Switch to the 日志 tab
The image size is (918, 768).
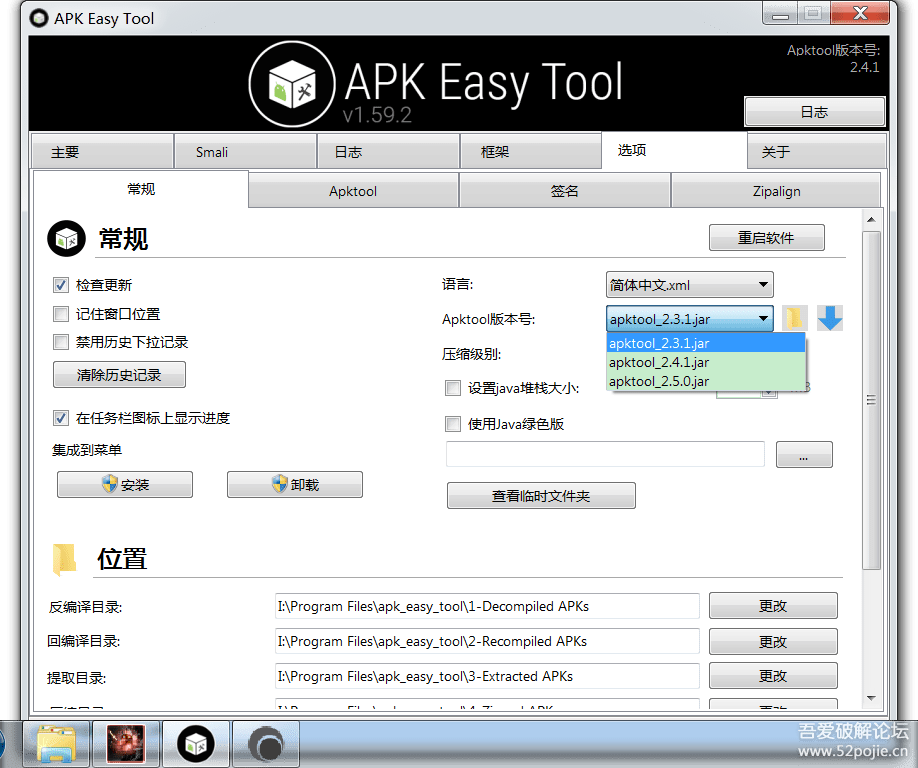388,152
